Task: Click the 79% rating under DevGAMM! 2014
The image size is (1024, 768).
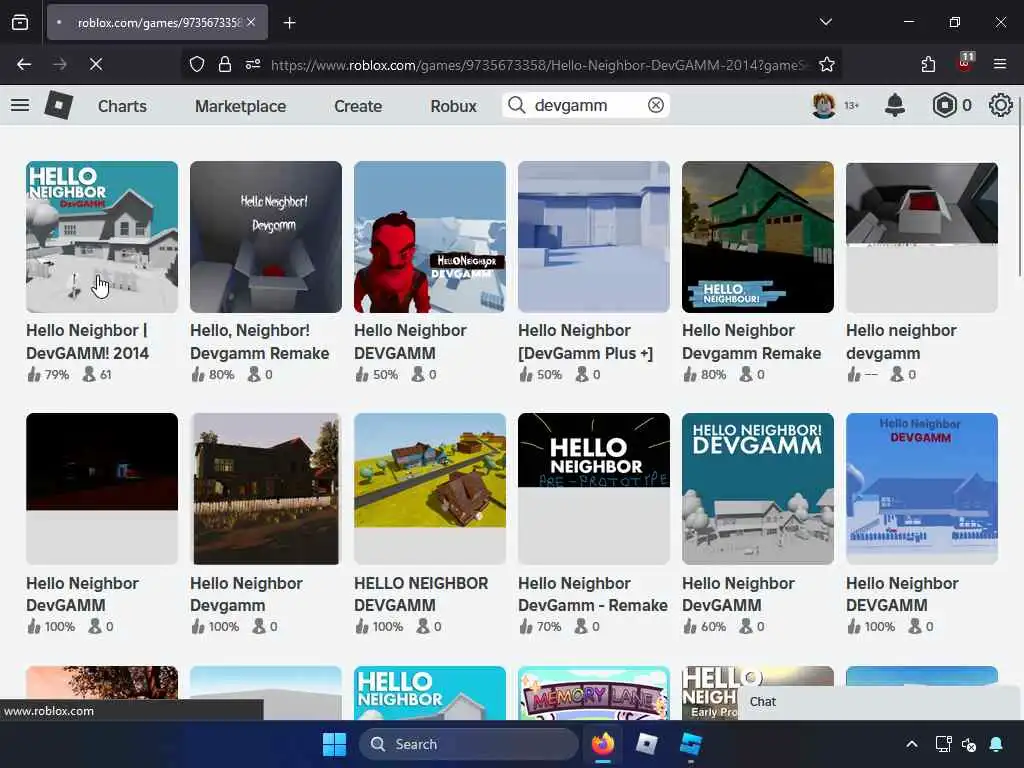Action: pyautogui.click(x=56, y=375)
